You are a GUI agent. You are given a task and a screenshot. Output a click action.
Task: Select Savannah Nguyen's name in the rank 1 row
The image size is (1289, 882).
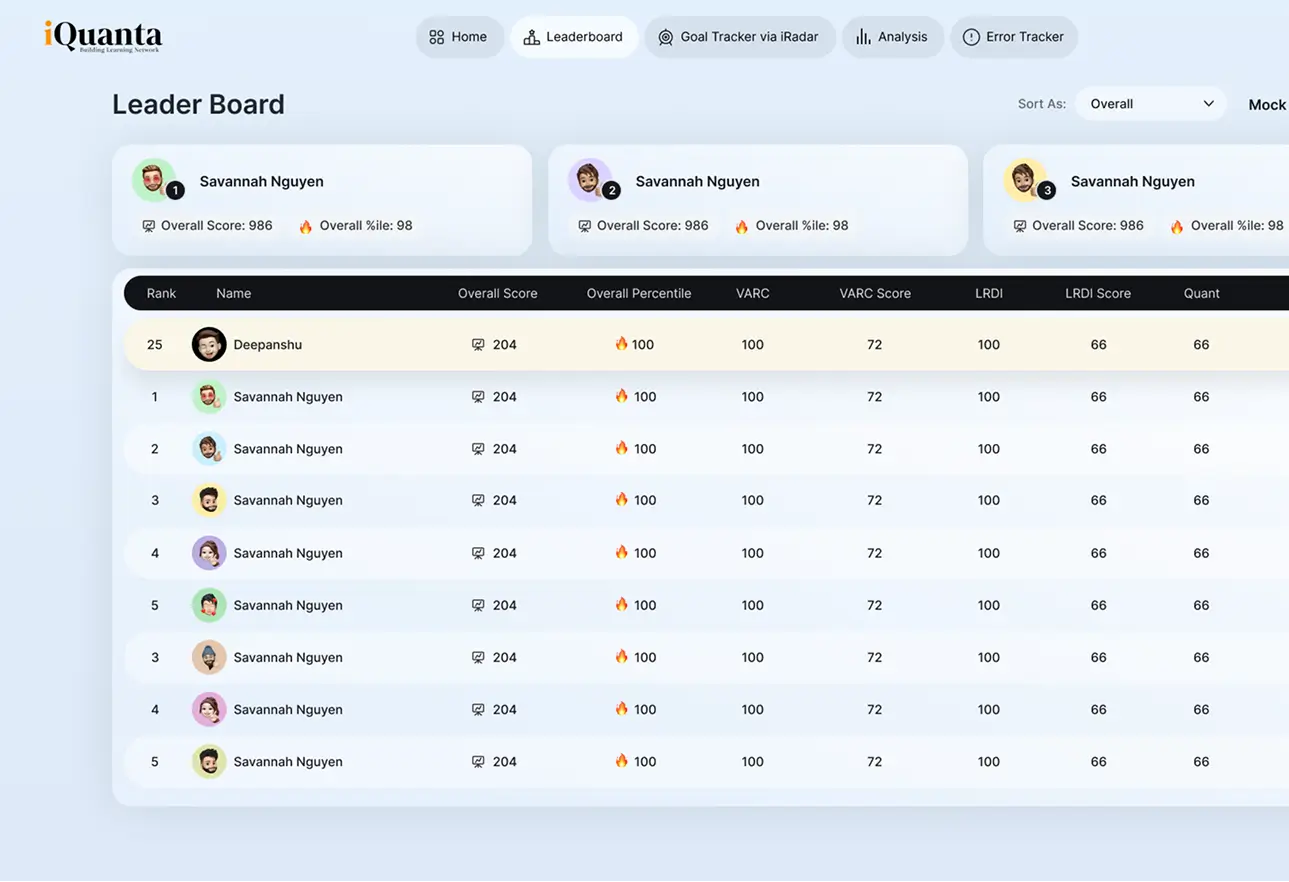pos(288,397)
